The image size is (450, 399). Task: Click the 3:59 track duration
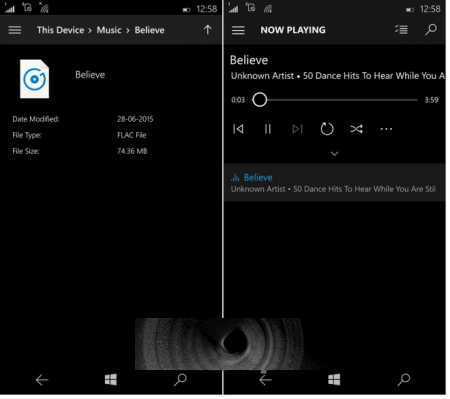[431, 100]
